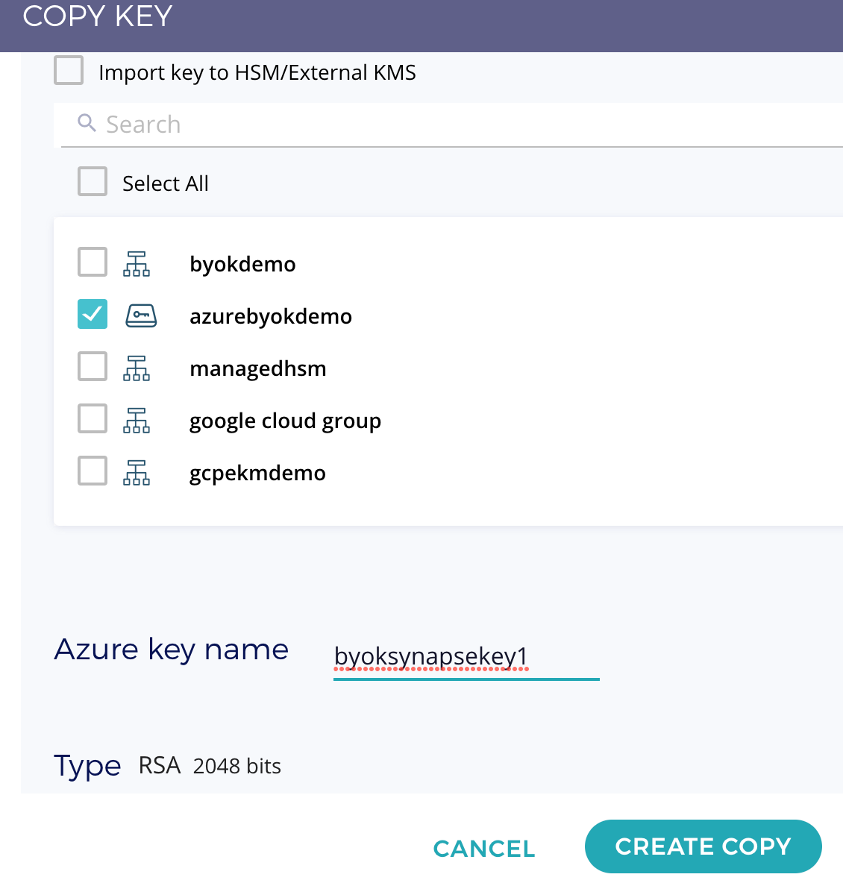
Task: Check the byokdemo checkbox
Action: click(x=93, y=262)
